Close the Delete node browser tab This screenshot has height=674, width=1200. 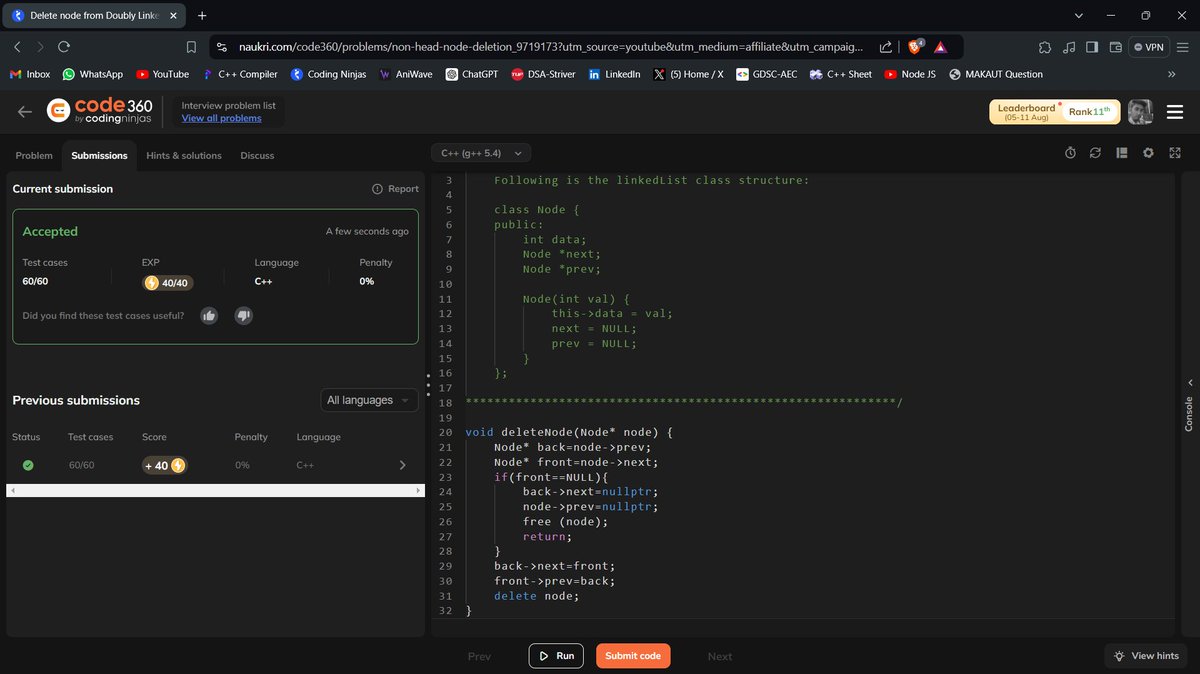(173, 16)
